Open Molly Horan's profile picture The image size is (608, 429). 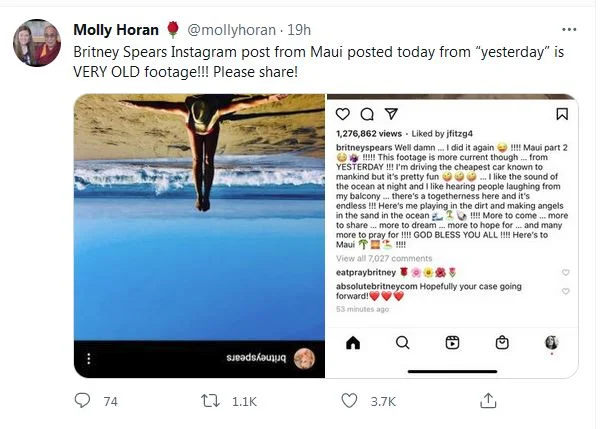pyautogui.click(x=37, y=43)
